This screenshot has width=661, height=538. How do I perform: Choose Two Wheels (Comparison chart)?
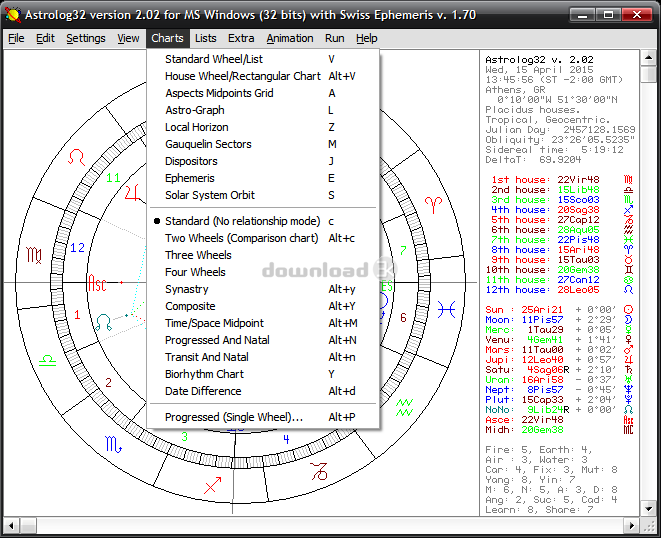[x=263, y=238]
